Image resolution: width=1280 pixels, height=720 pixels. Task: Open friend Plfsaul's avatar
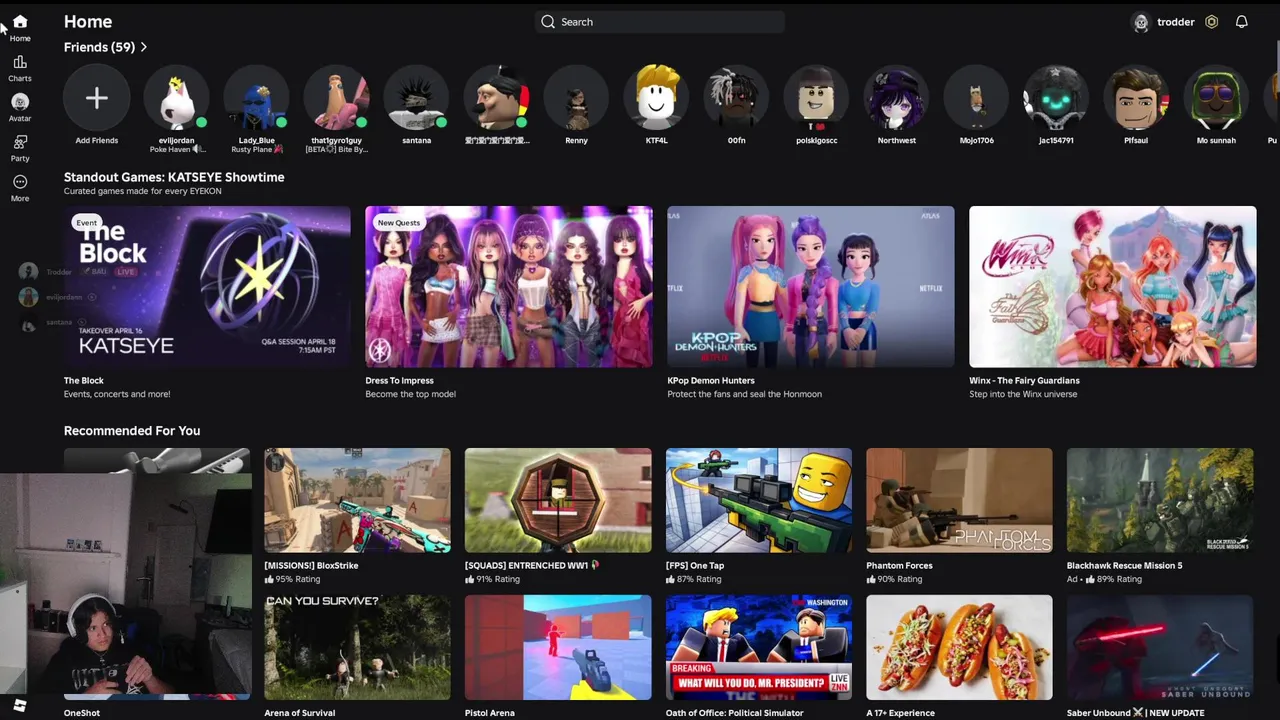tap(1137, 98)
